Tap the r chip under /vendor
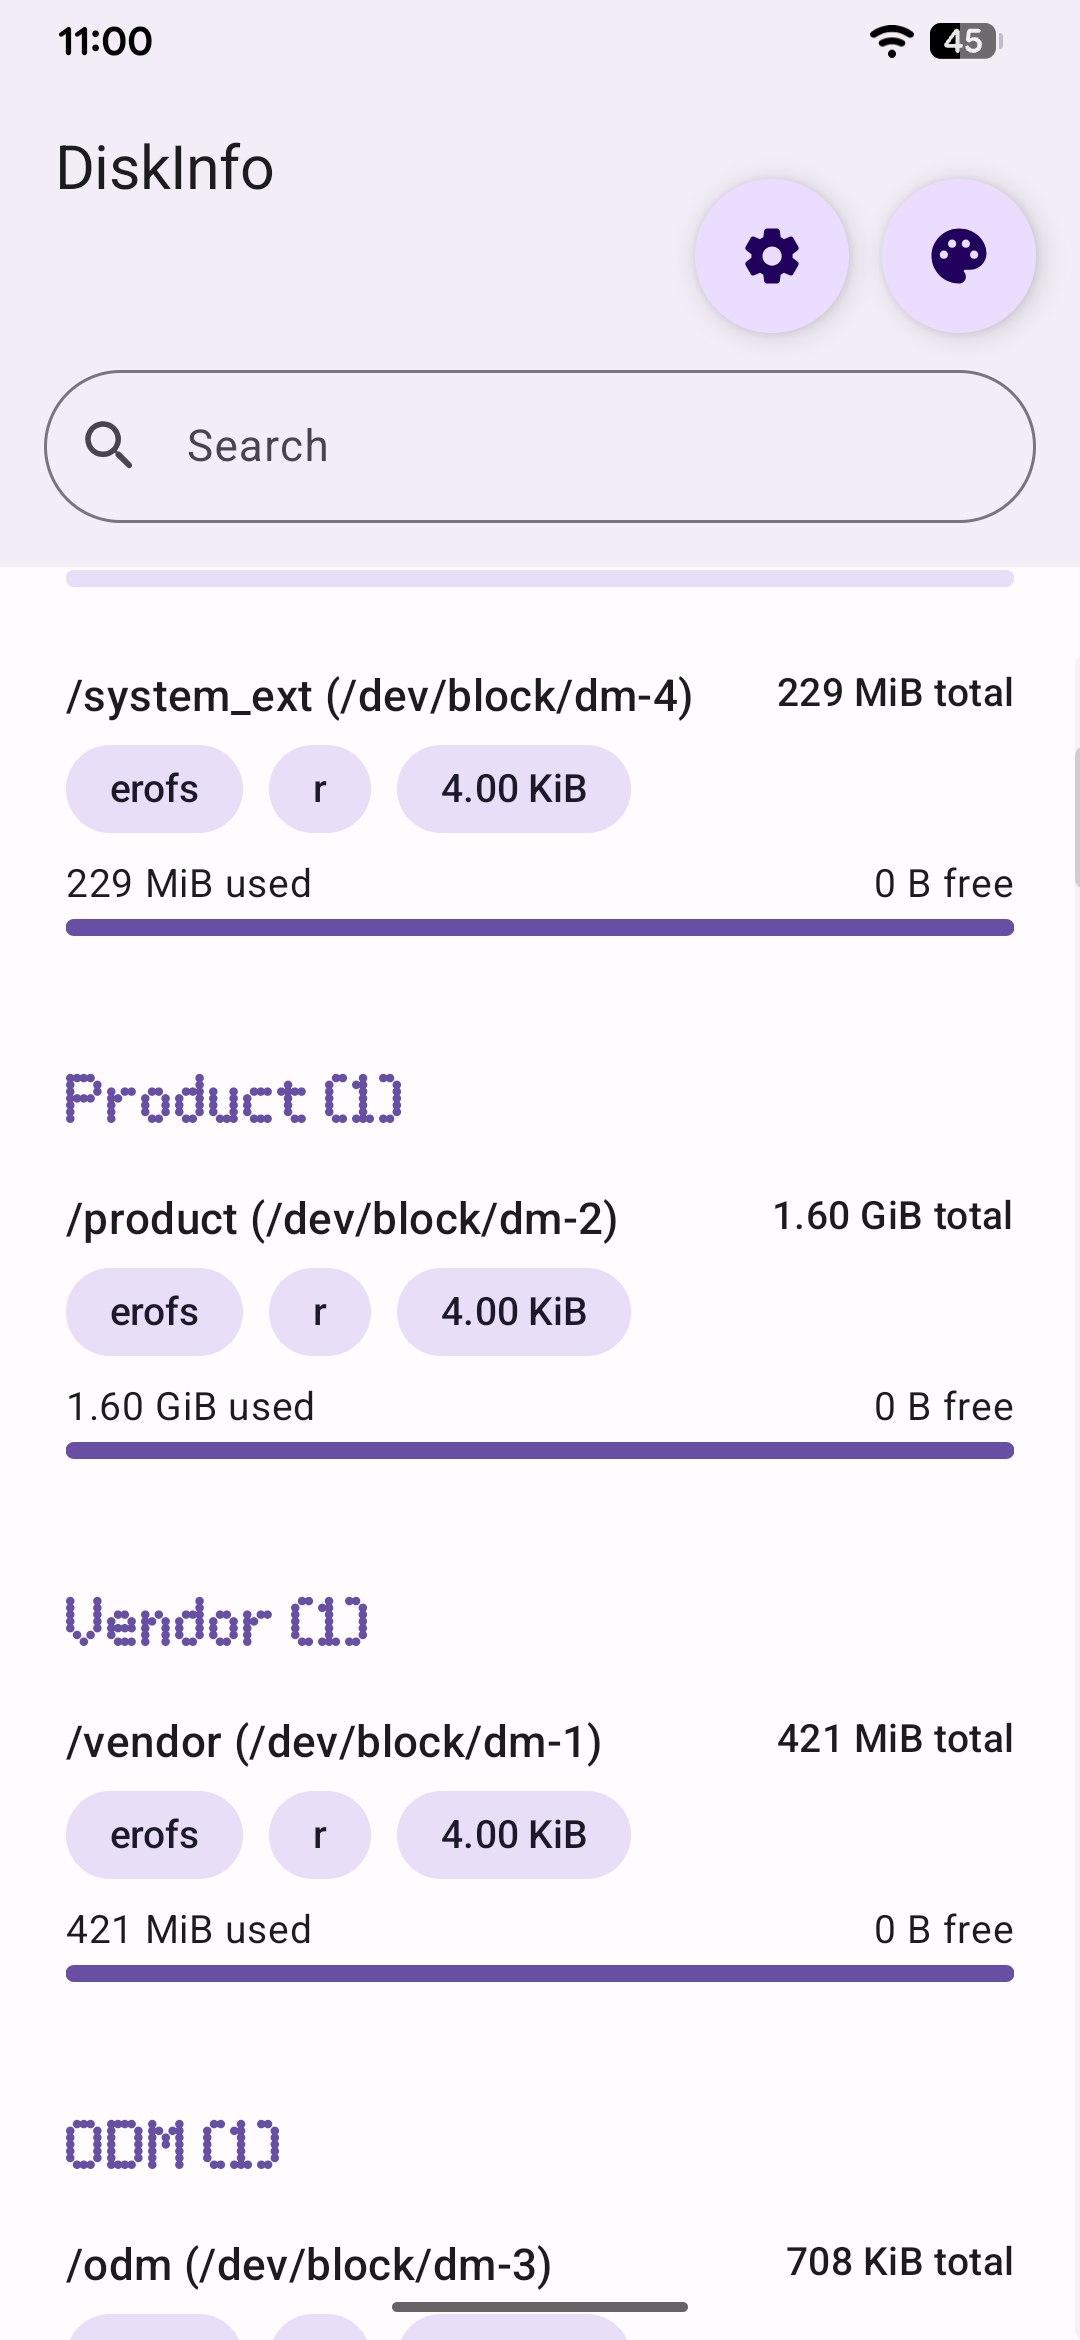 [x=320, y=1835]
